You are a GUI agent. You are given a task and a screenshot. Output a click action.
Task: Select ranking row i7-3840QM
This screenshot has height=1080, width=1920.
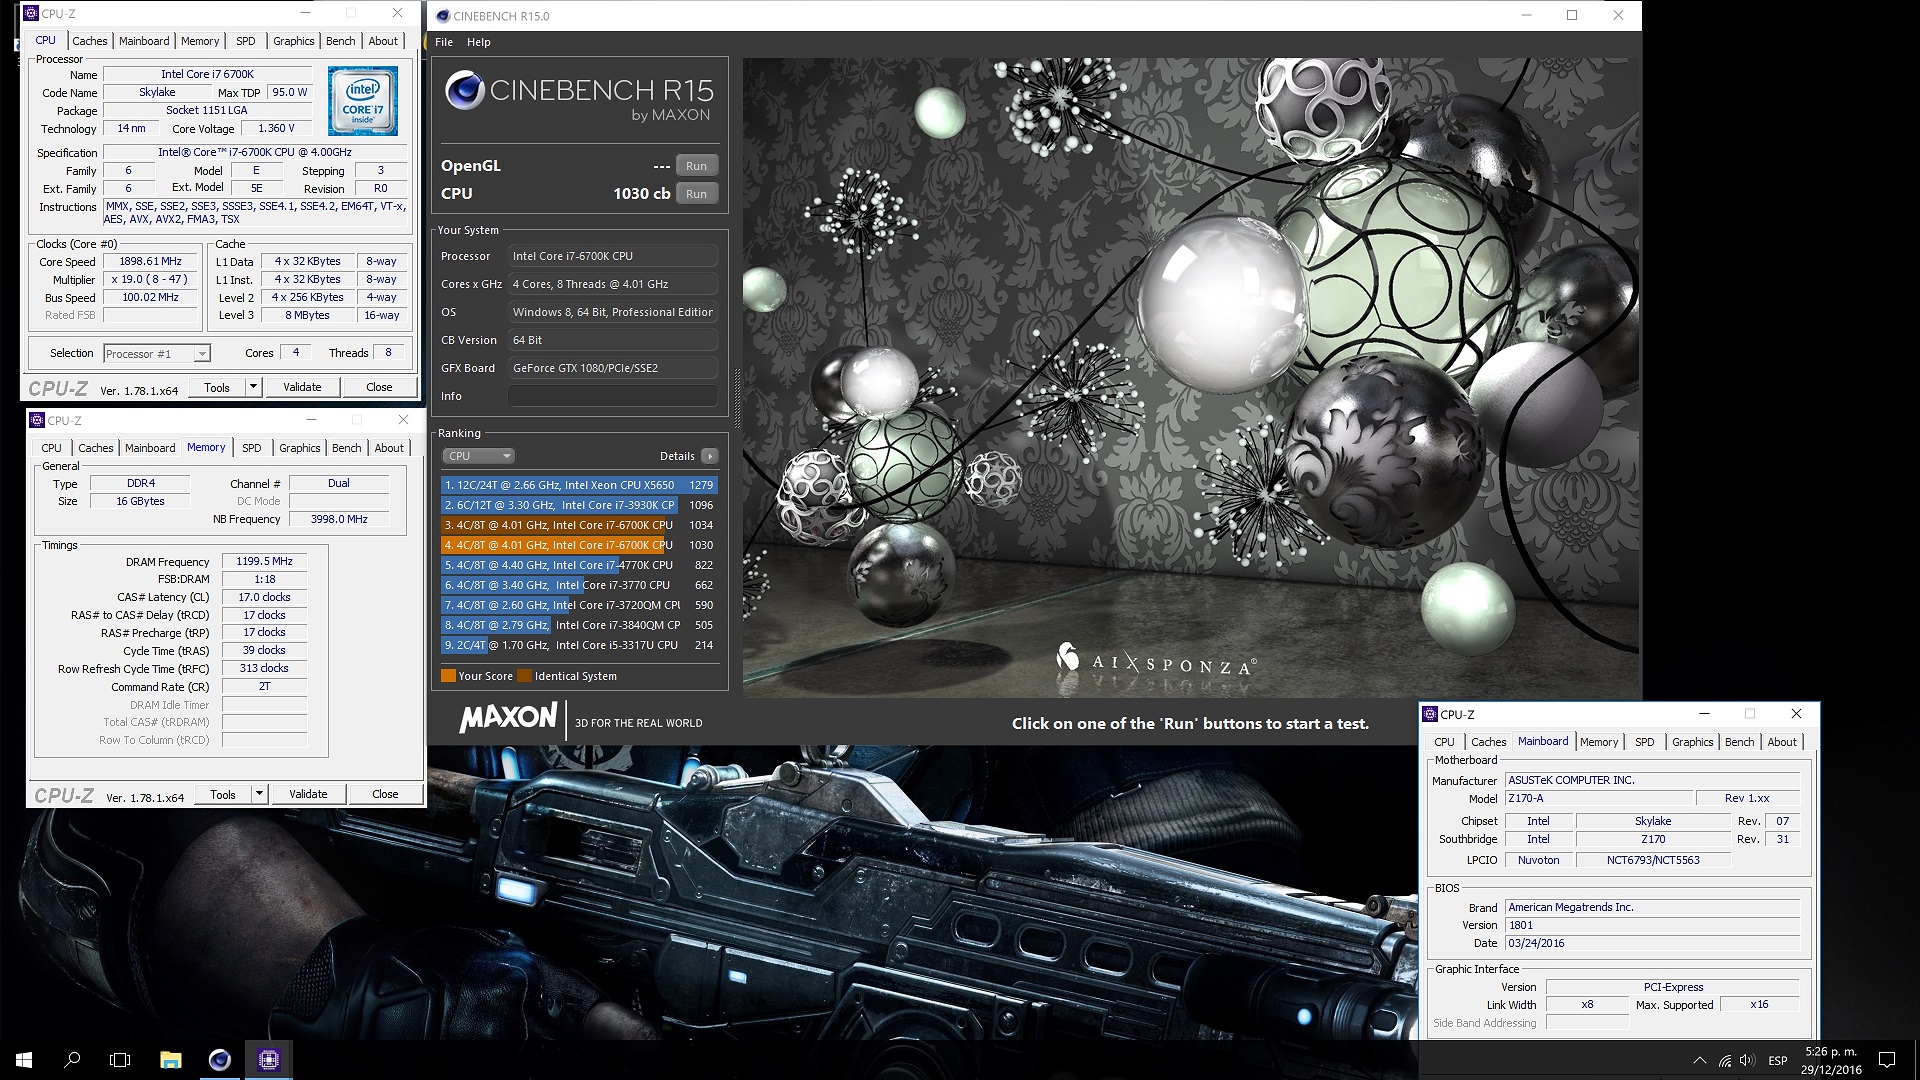[579, 625]
